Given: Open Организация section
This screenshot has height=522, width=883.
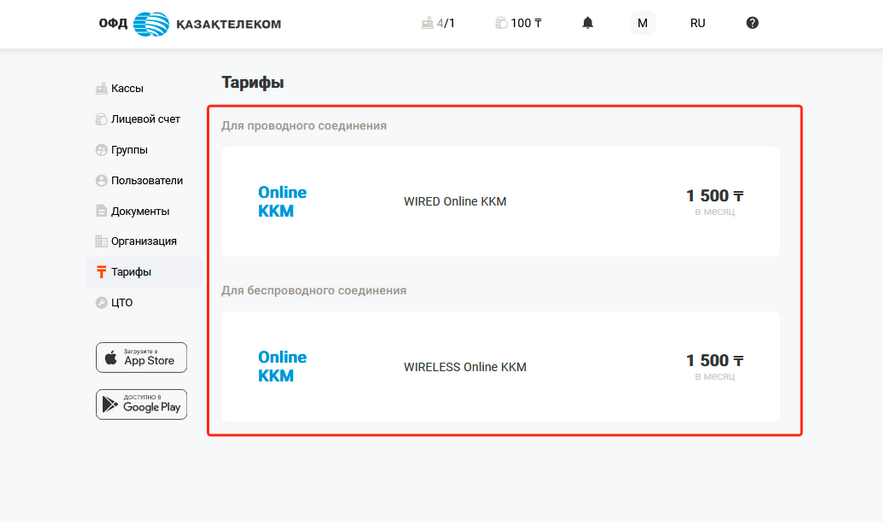Looking at the screenshot, I should 144,241.
